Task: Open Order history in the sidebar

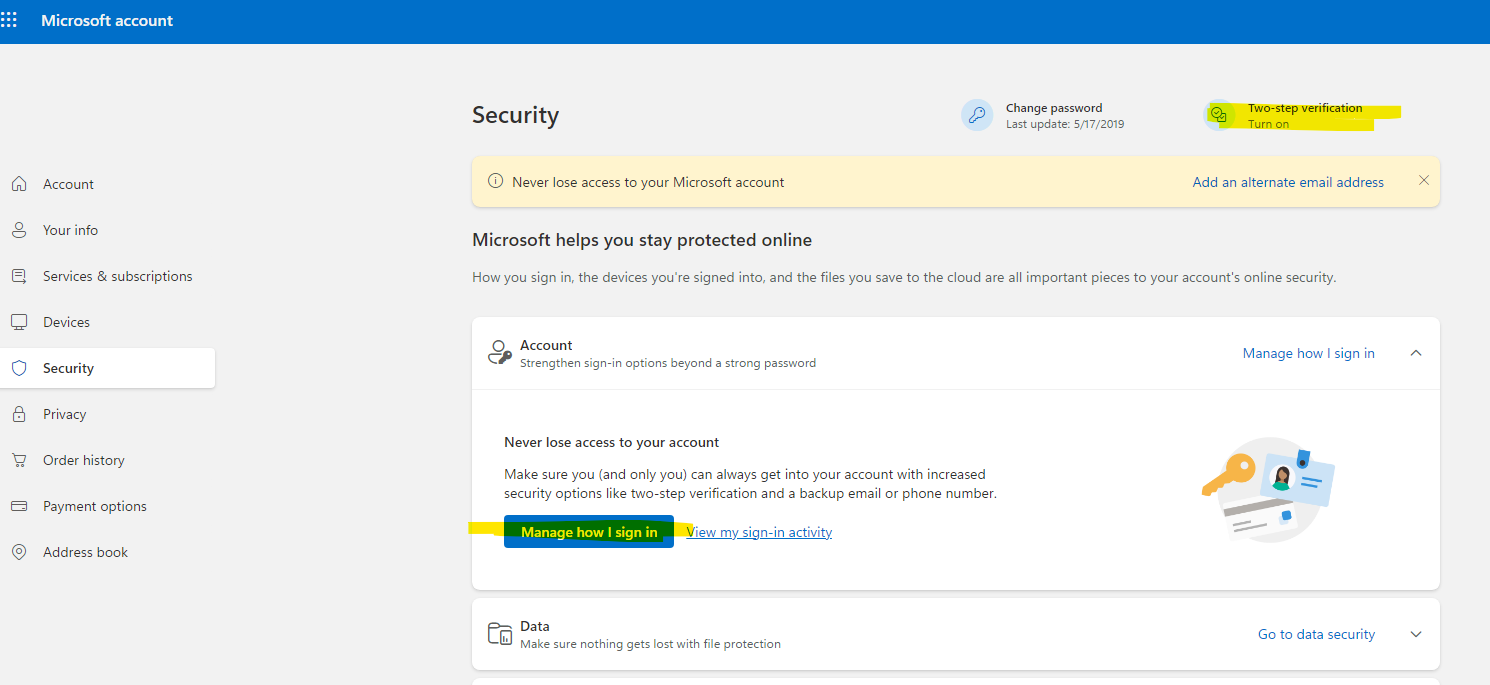Action: tap(84, 460)
